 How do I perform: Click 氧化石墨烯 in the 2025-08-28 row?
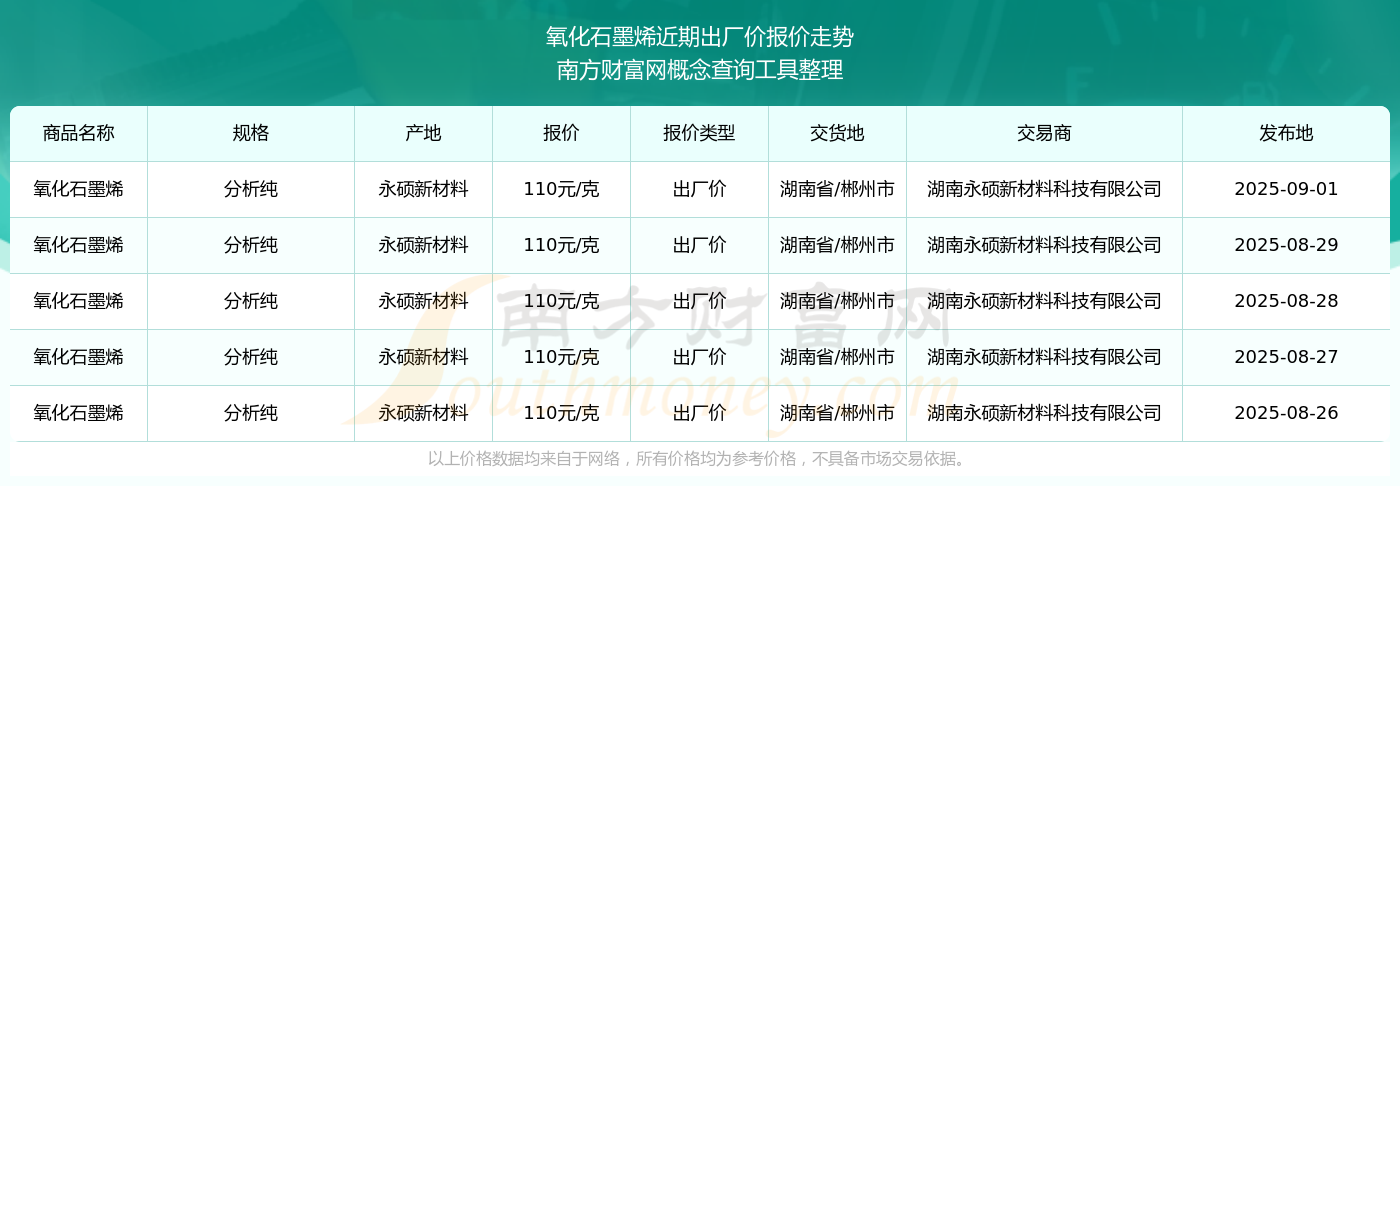(x=79, y=301)
